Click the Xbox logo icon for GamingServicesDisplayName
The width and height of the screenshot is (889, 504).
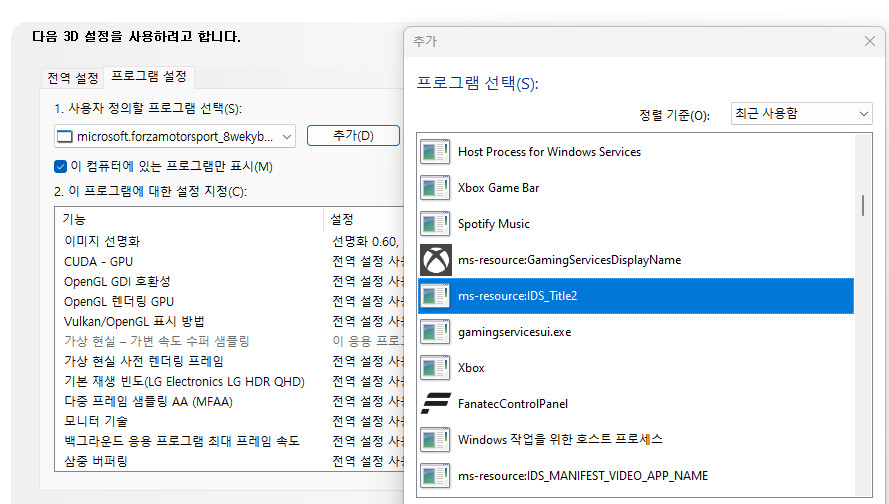click(x=435, y=260)
